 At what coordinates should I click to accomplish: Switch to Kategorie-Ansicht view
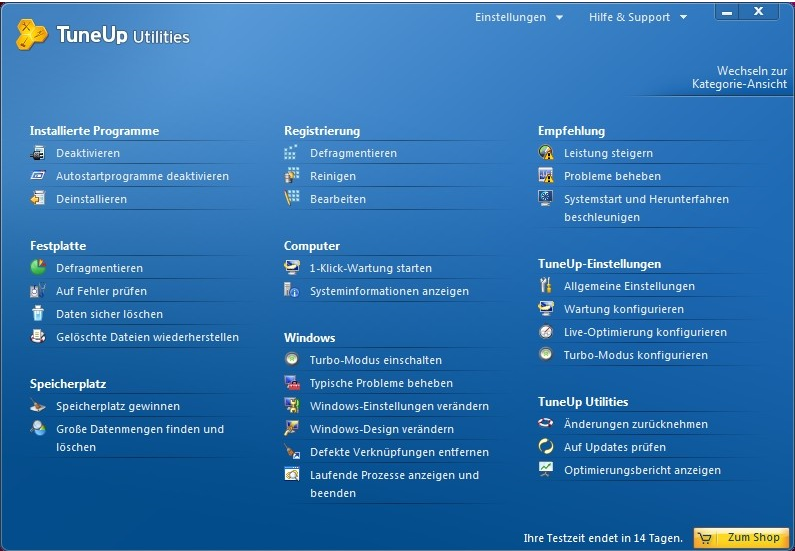pyautogui.click(x=739, y=78)
